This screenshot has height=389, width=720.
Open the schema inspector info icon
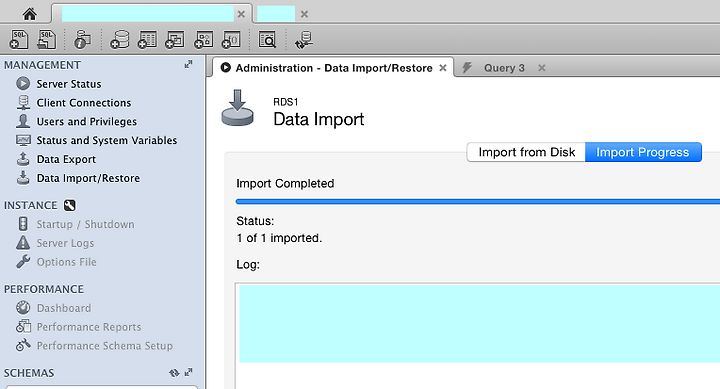[82, 39]
